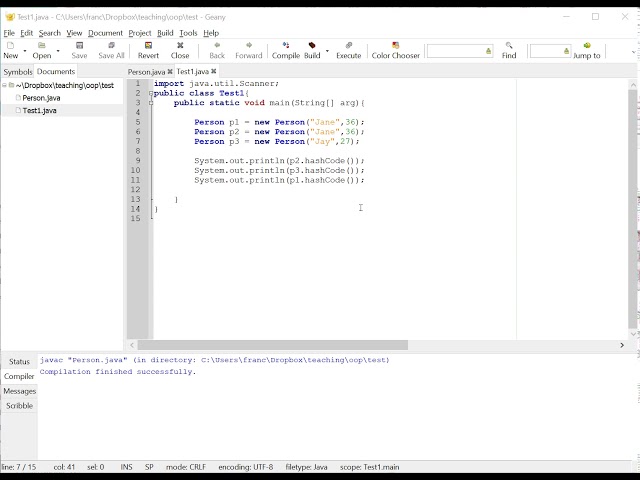This screenshot has width=640, height=480.
Task: Click 'encoding: UTF-8' in status bar
Action: tap(246, 467)
